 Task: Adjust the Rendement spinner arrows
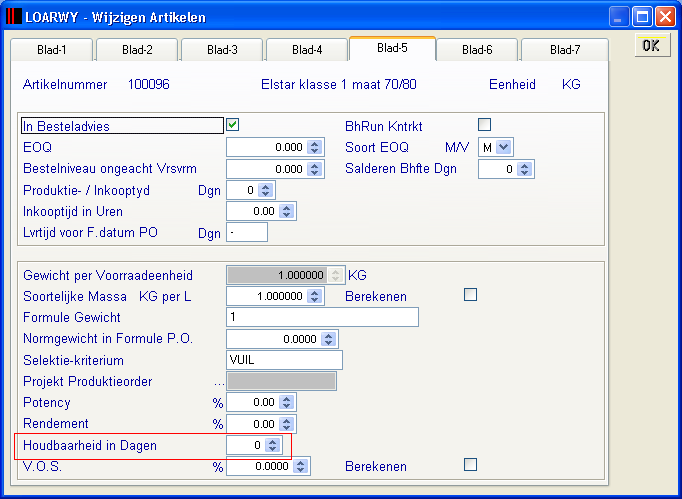click(x=287, y=424)
